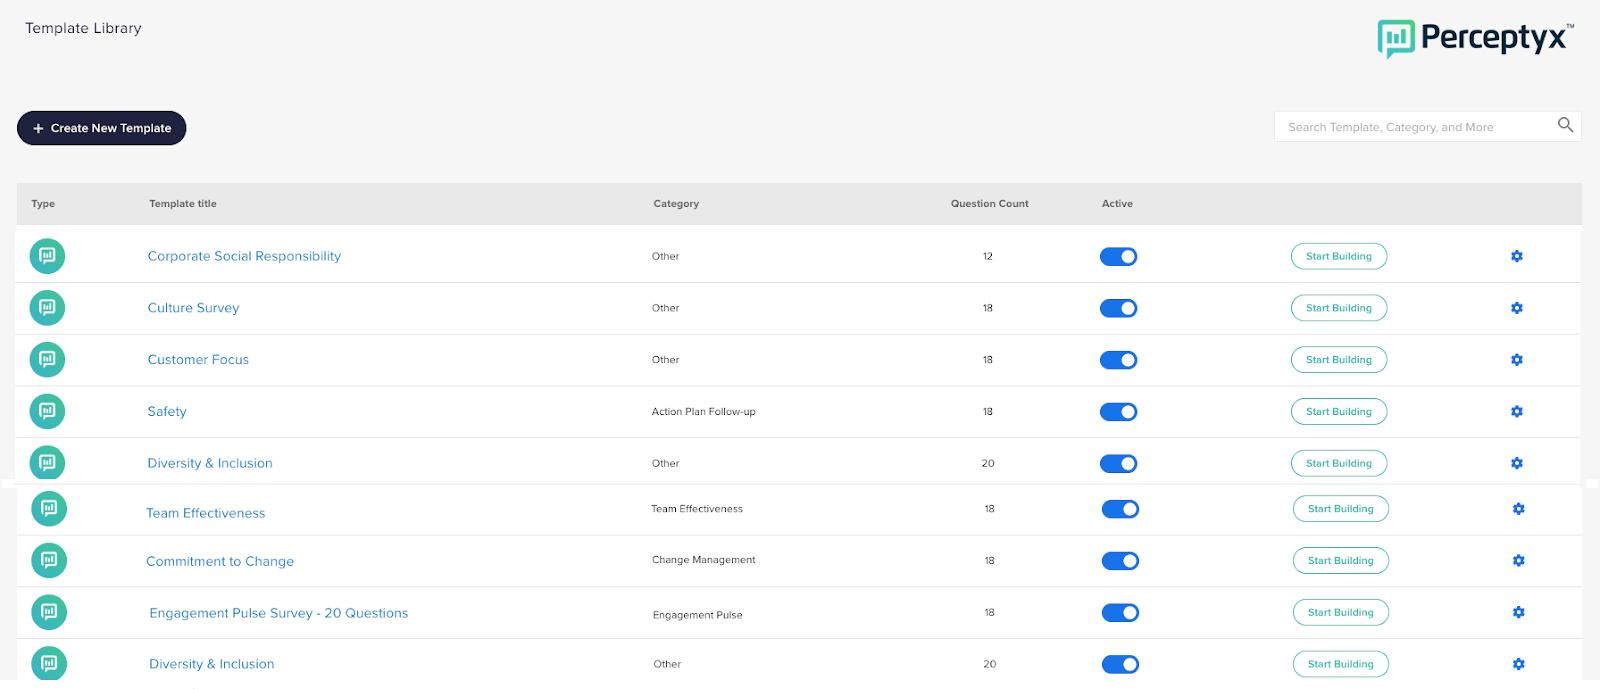Click the Type column header

click(43, 204)
